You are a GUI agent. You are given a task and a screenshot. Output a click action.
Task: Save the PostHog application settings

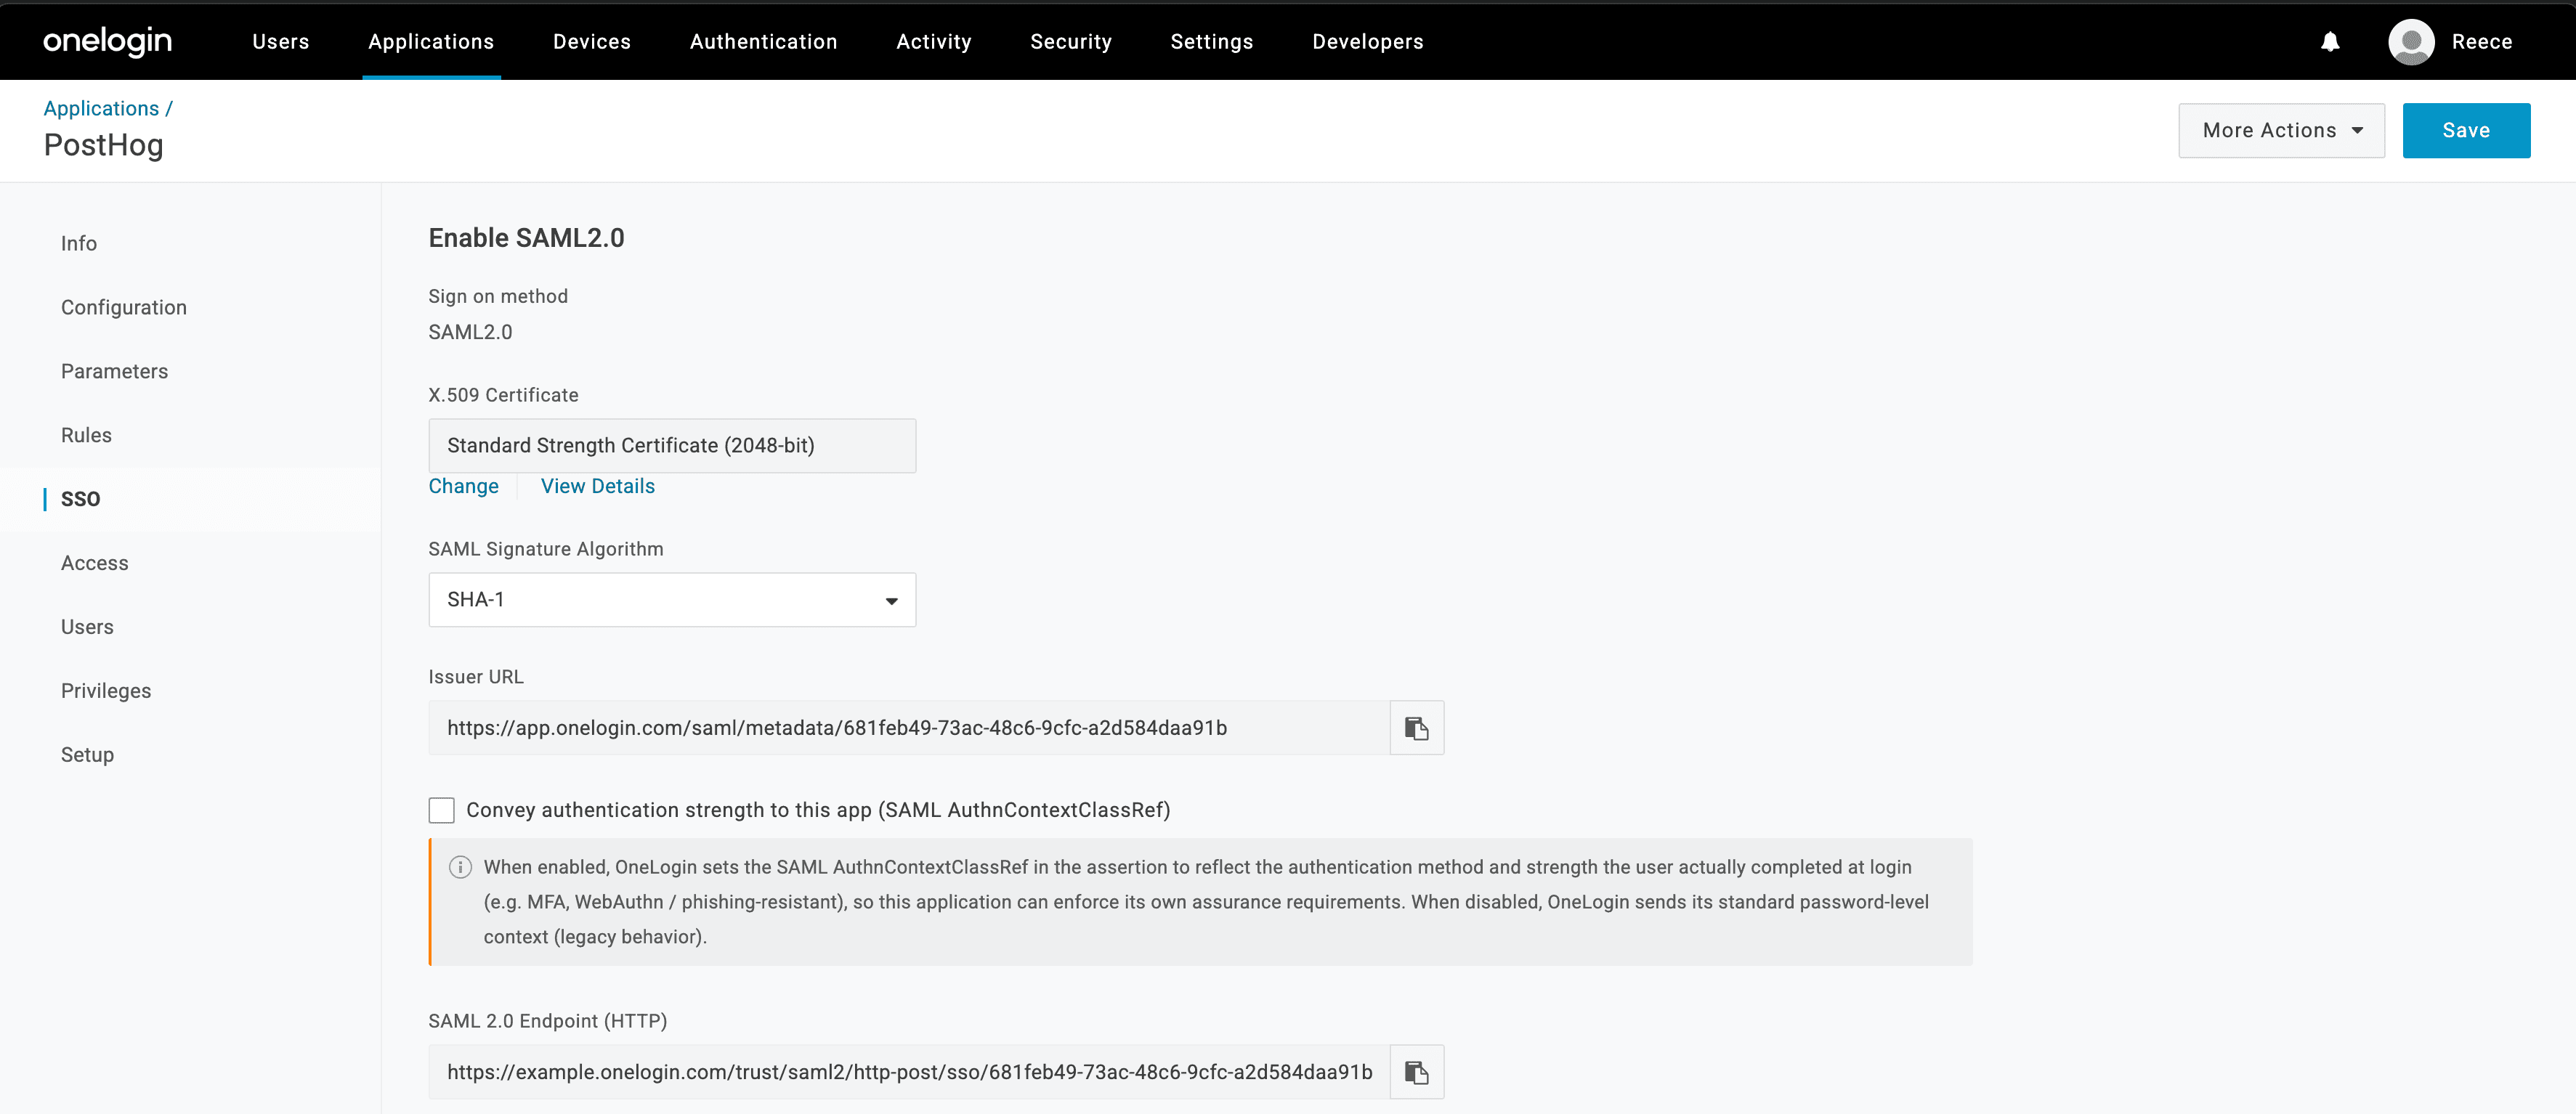point(2466,130)
